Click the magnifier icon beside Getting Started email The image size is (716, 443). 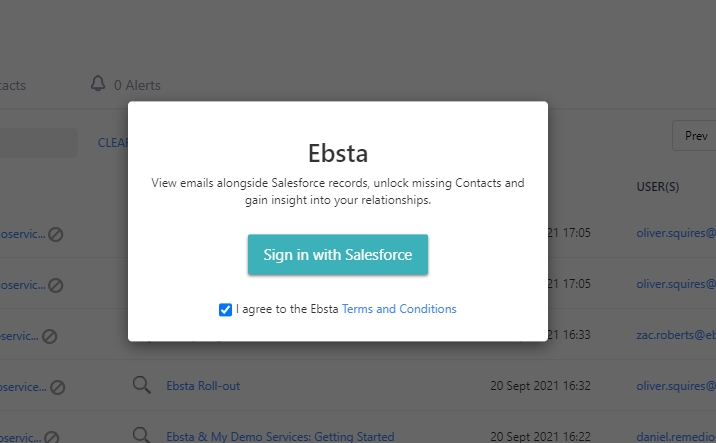click(142, 436)
